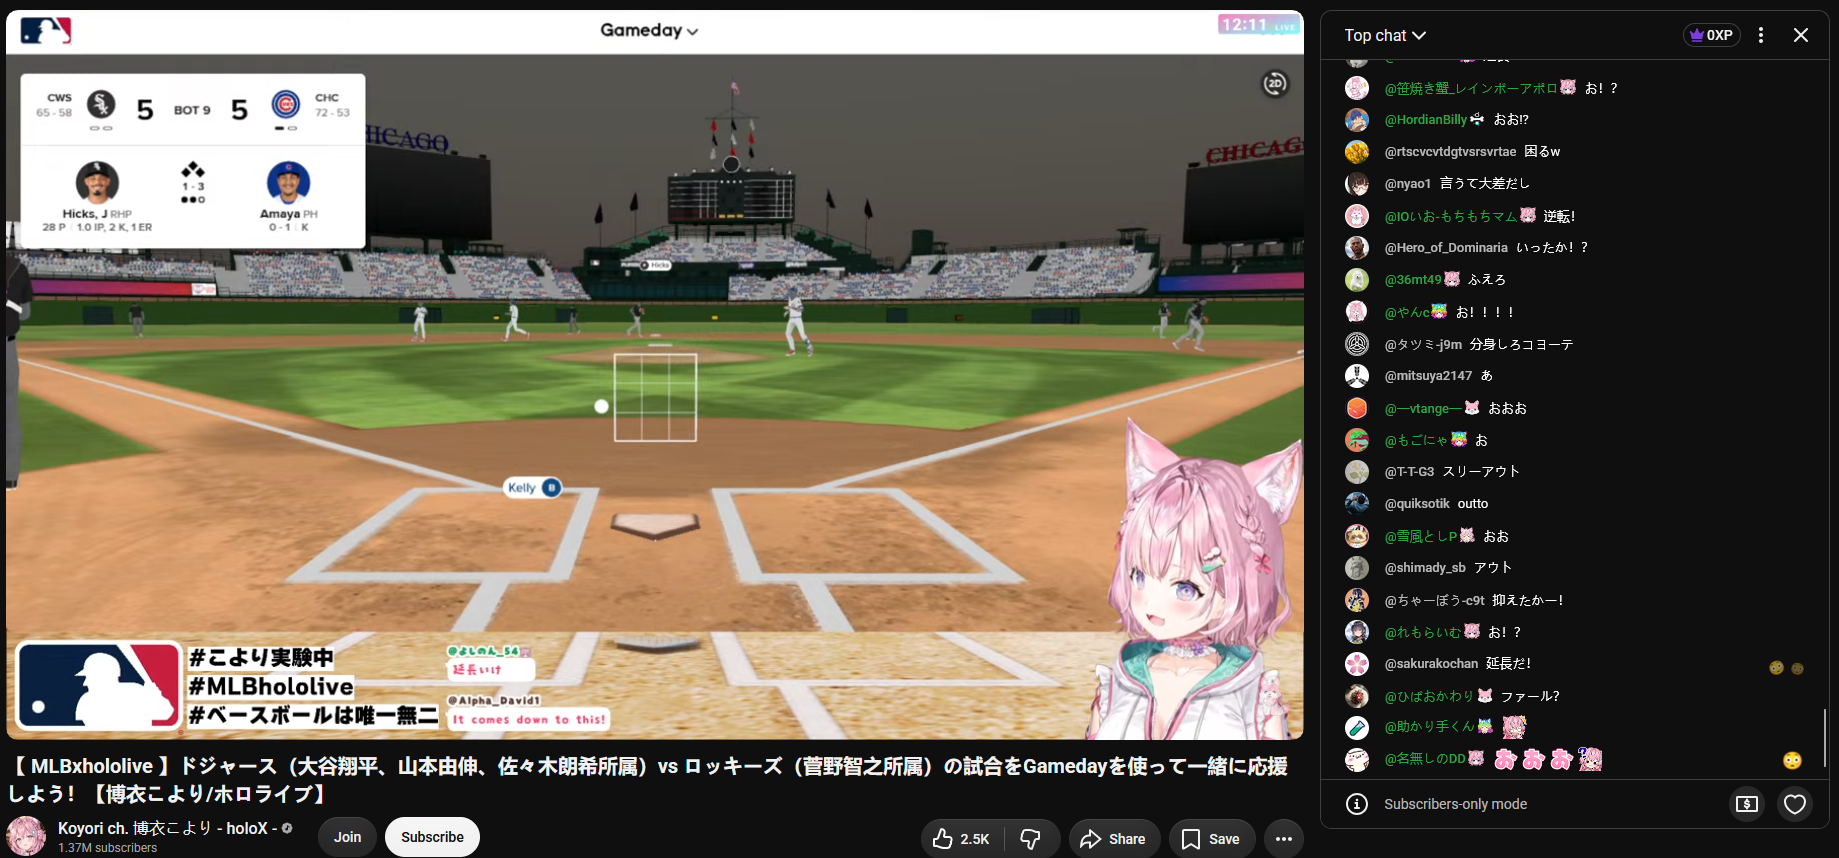Share the video
This screenshot has height=858, width=1839.
[1114, 839]
